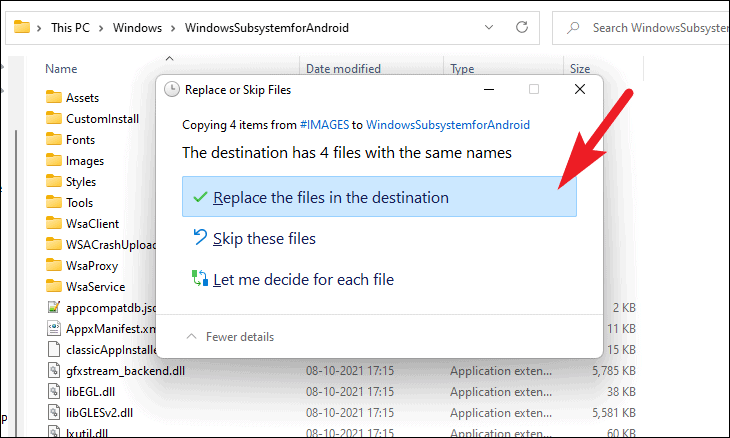Select the WsaService folder

86,286
